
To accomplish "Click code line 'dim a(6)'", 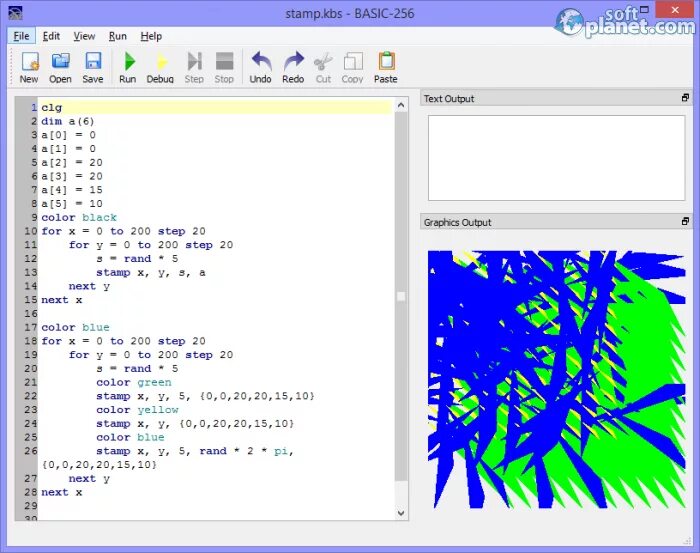I will tap(68, 121).
